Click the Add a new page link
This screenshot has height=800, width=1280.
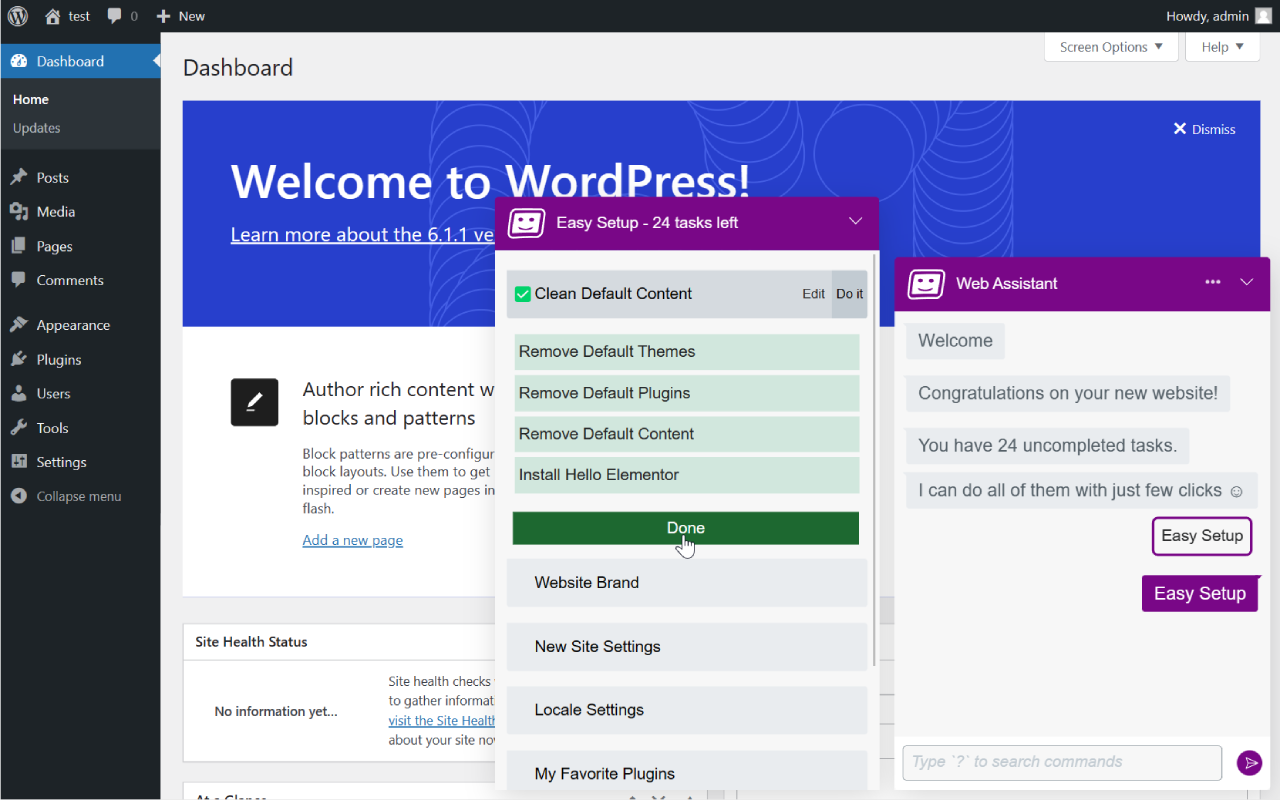pyautogui.click(x=353, y=540)
